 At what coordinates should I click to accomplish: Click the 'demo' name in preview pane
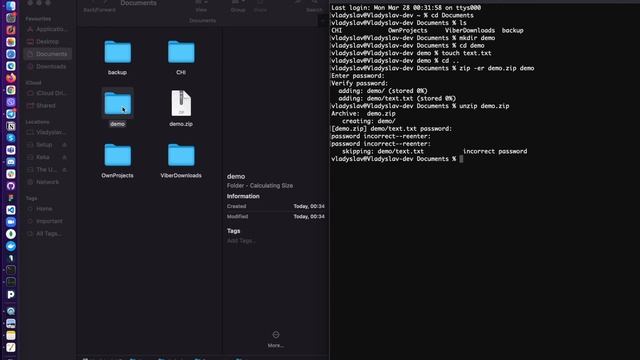click(236, 176)
